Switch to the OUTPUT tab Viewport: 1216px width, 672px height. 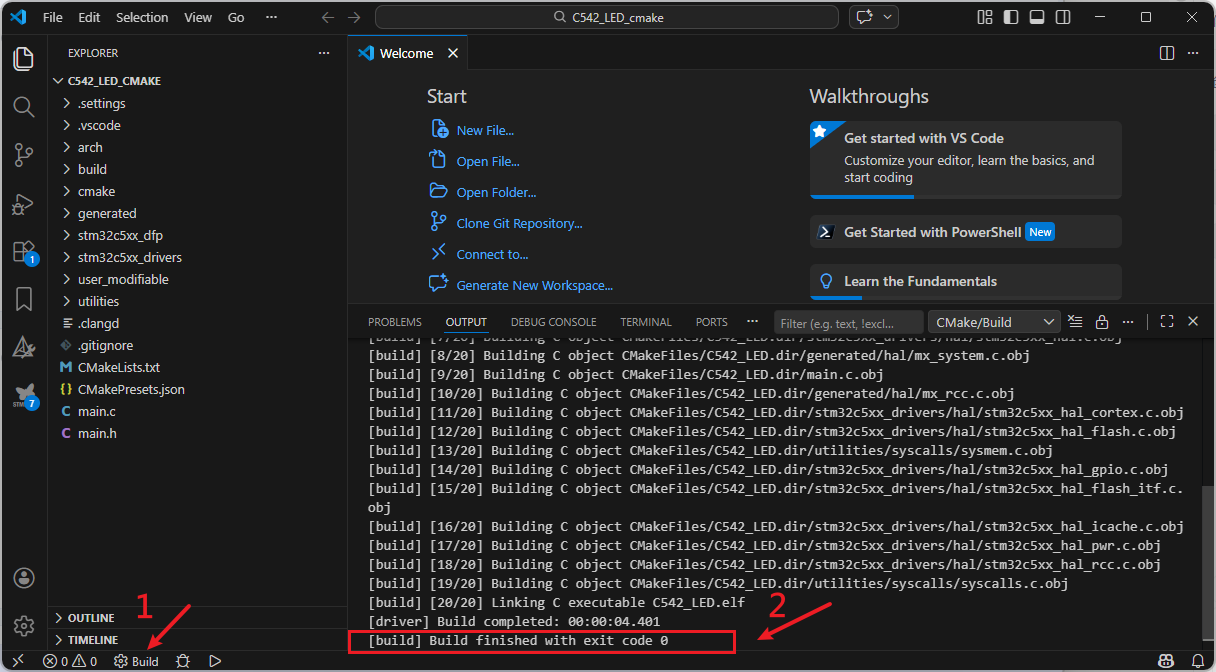pyautogui.click(x=466, y=322)
